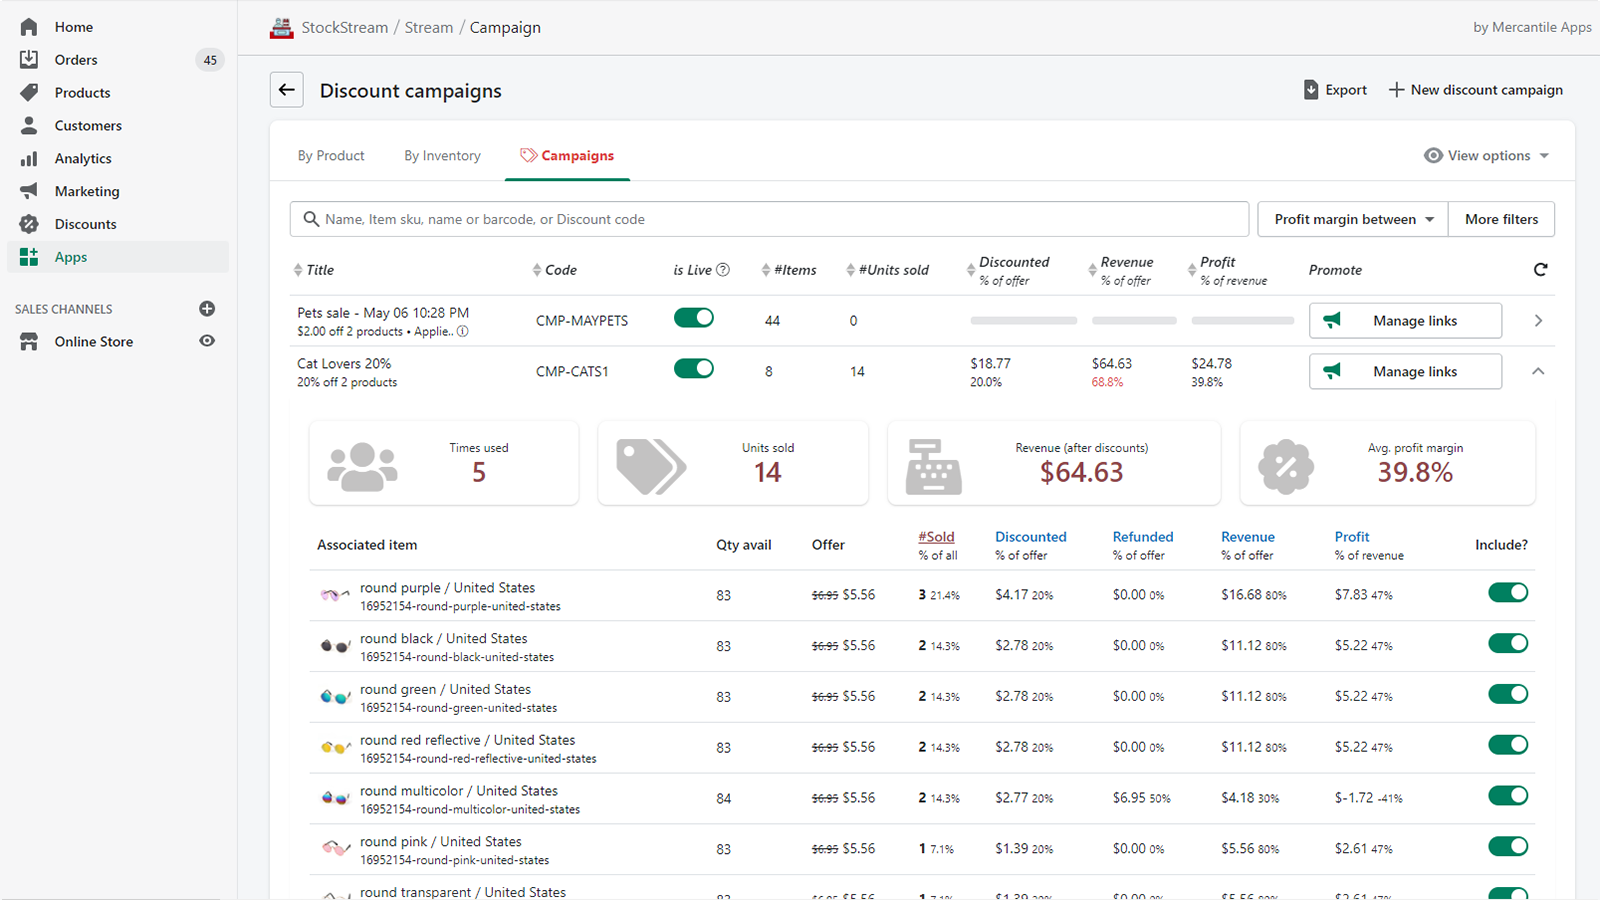
Task: Open Analytics from the sidebar
Action: coord(83,158)
